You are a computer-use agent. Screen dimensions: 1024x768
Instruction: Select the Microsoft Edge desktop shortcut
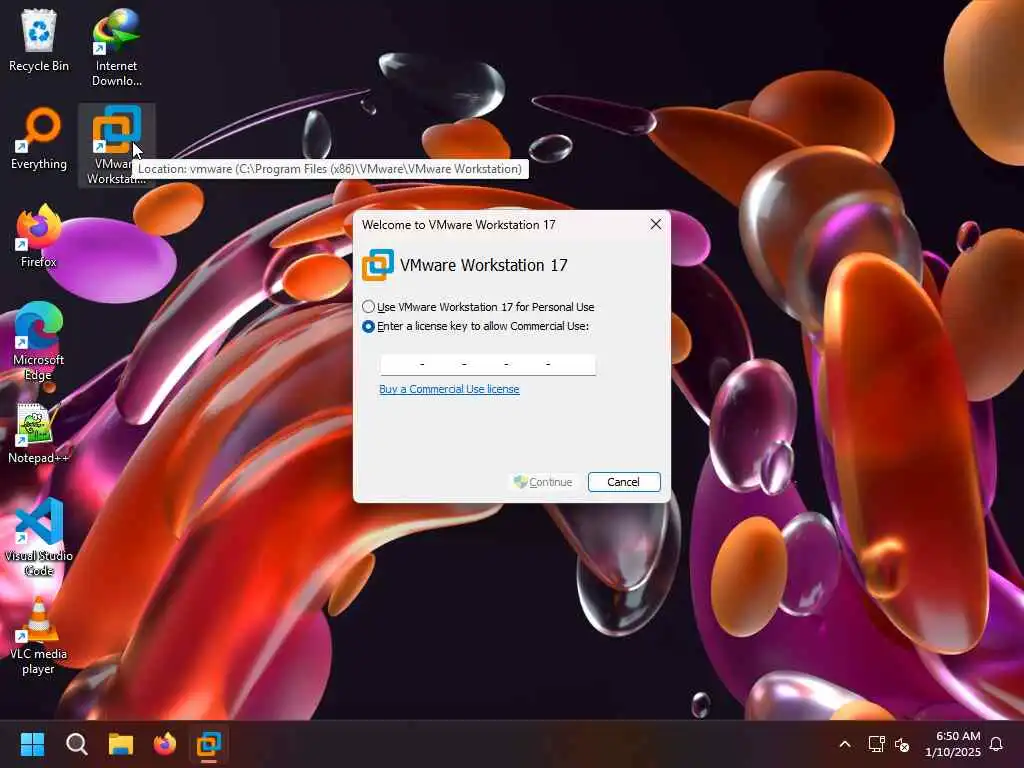coord(39,341)
